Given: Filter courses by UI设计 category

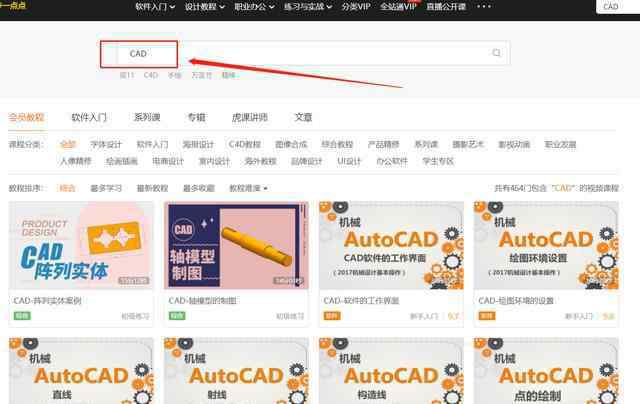Looking at the screenshot, I should pyautogui.click(x=349, y=161).
